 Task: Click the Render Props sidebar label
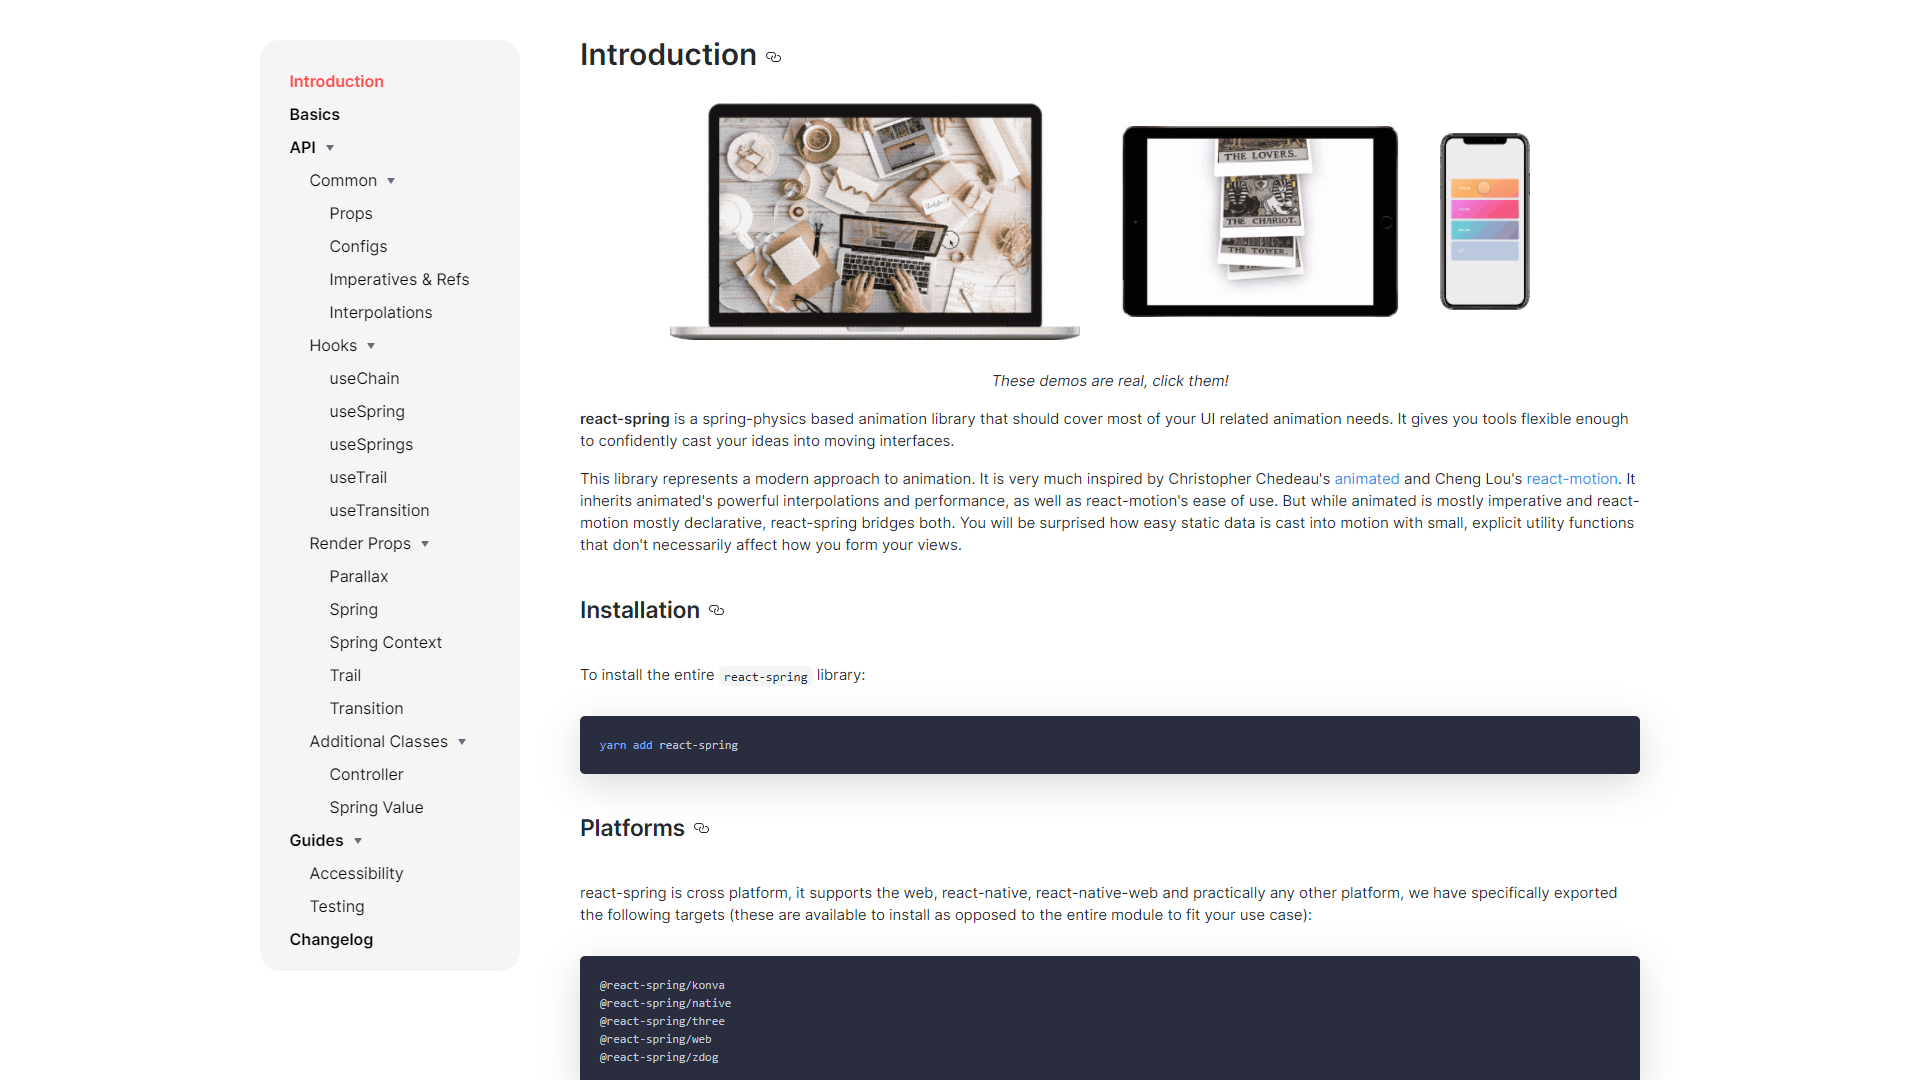pyautogui.click(x=360, y=543)
